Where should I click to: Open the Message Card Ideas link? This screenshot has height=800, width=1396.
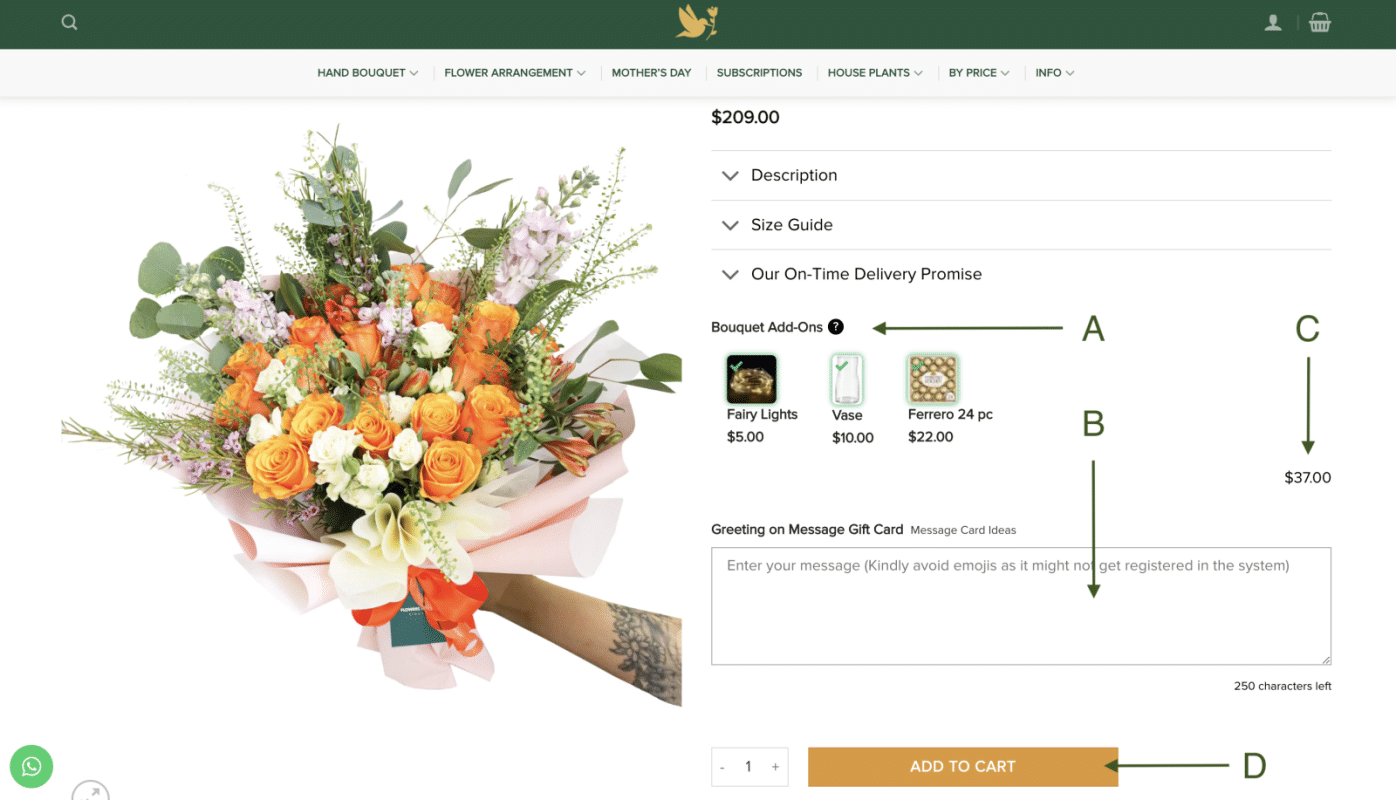(x=963, y=530)
